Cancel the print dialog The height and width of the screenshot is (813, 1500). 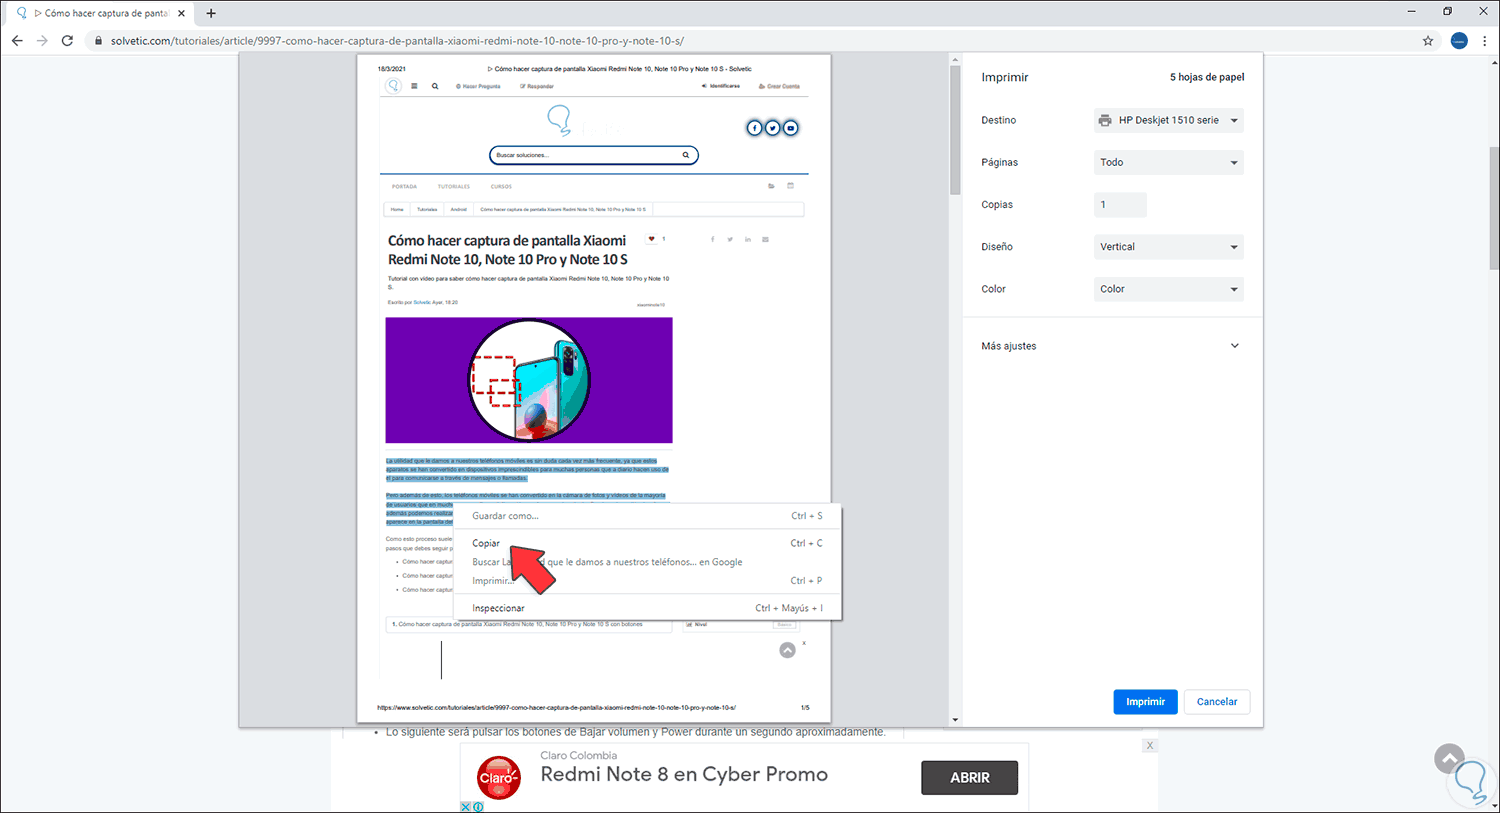(x=1217, y=702)
